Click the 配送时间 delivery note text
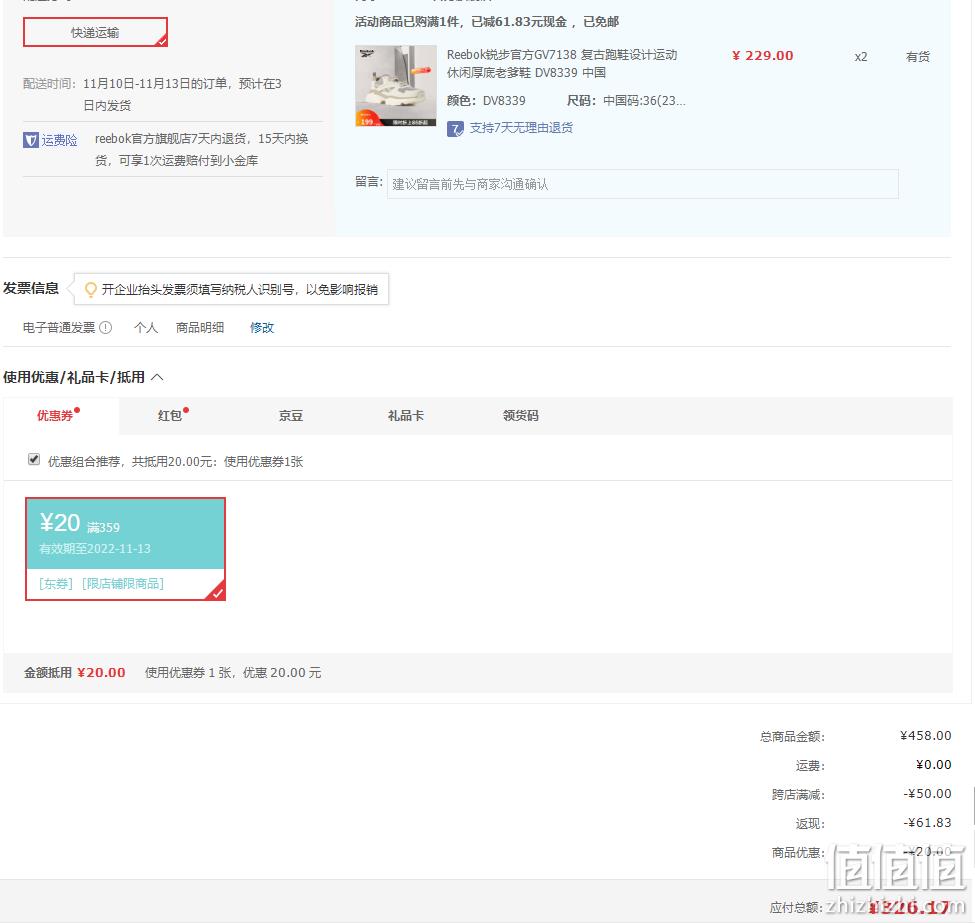Screen dimensions: 975x923 152,95
